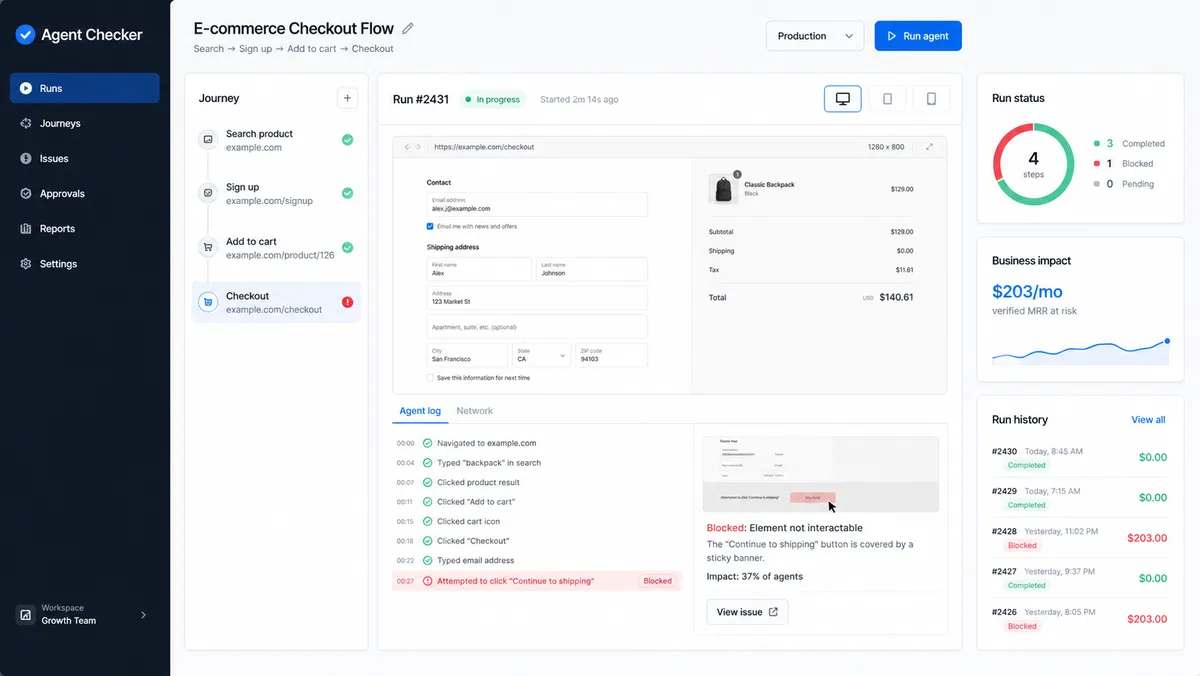Expand the Growth Team workspace chevron
1200x676 pixels.
pos(143,615)
